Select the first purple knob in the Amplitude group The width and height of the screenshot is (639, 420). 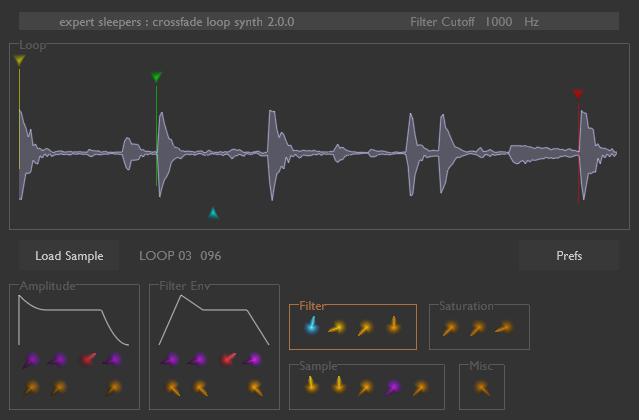[x=31, y=361]
